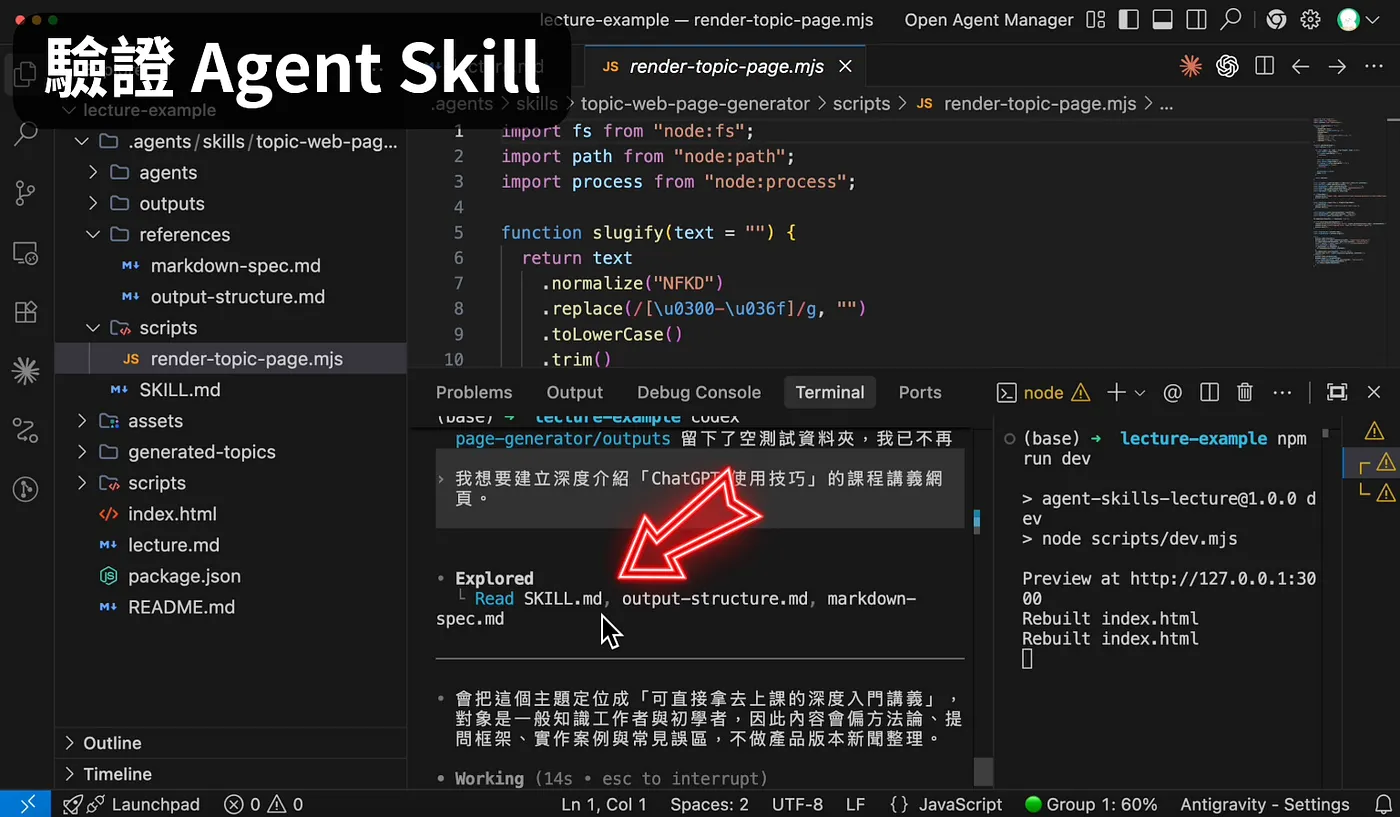Open the Extensions view in activity bar
Viewport: 1400px width, 817px height.
pyautogui.click(x=26, y=311)
